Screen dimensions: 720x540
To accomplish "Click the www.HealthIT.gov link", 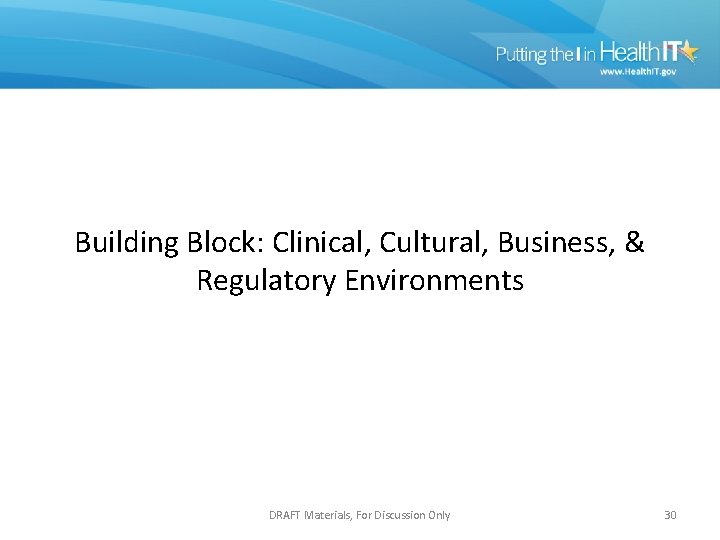I will pos(638,72).
